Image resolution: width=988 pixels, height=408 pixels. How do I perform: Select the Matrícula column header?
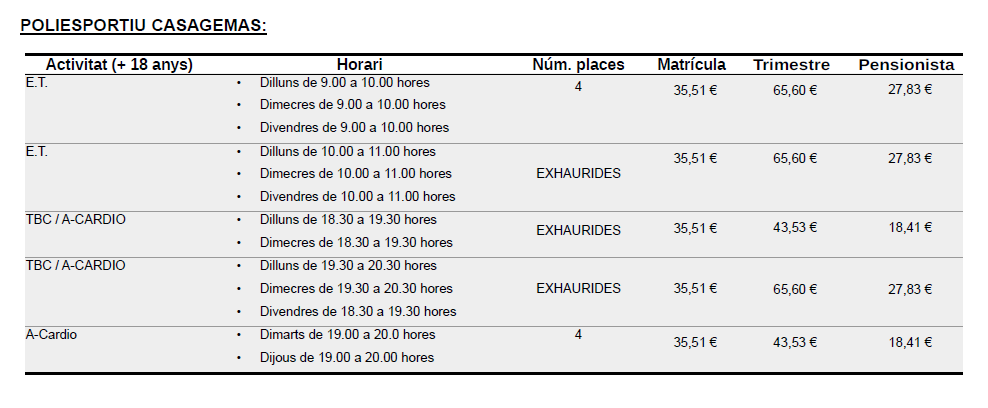pyautogui.click(x=692, y=65)
